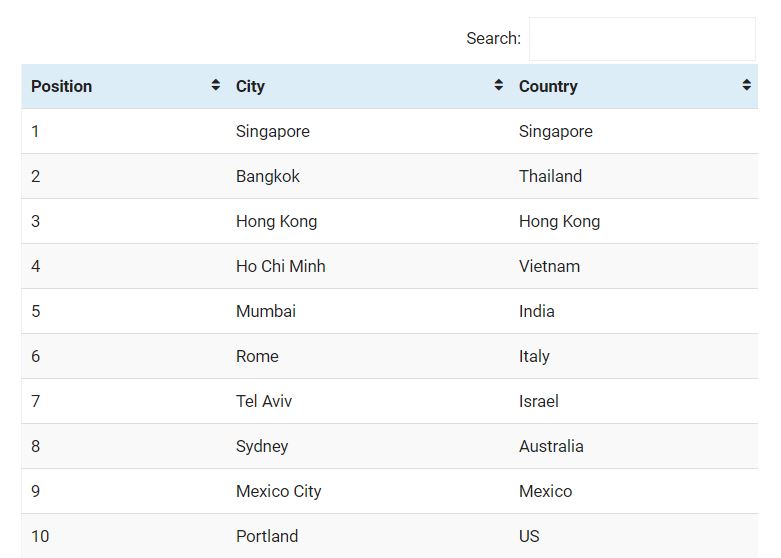Select the Tel Aviv city cell
The image size is (781, 558).
click(264, 402)
